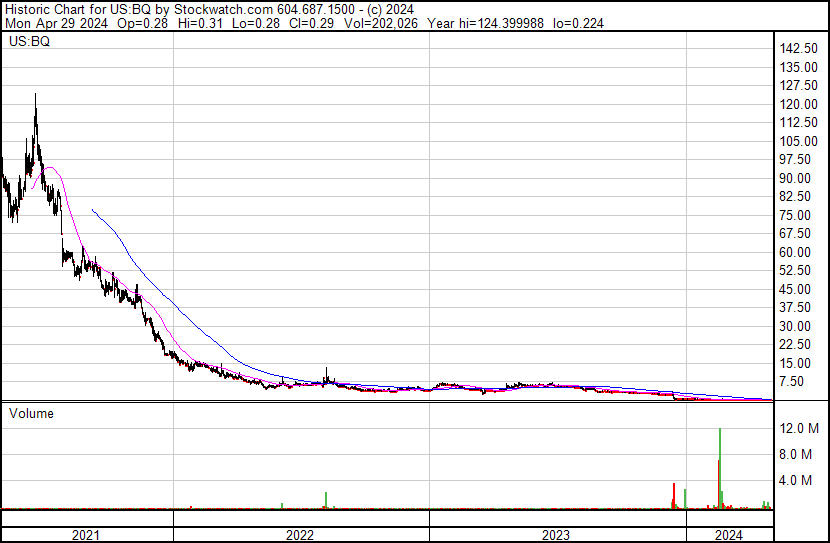This screenshot has width=830, height=543.
Task: Click the 4.0 M volume axis label
Action: 801,480
